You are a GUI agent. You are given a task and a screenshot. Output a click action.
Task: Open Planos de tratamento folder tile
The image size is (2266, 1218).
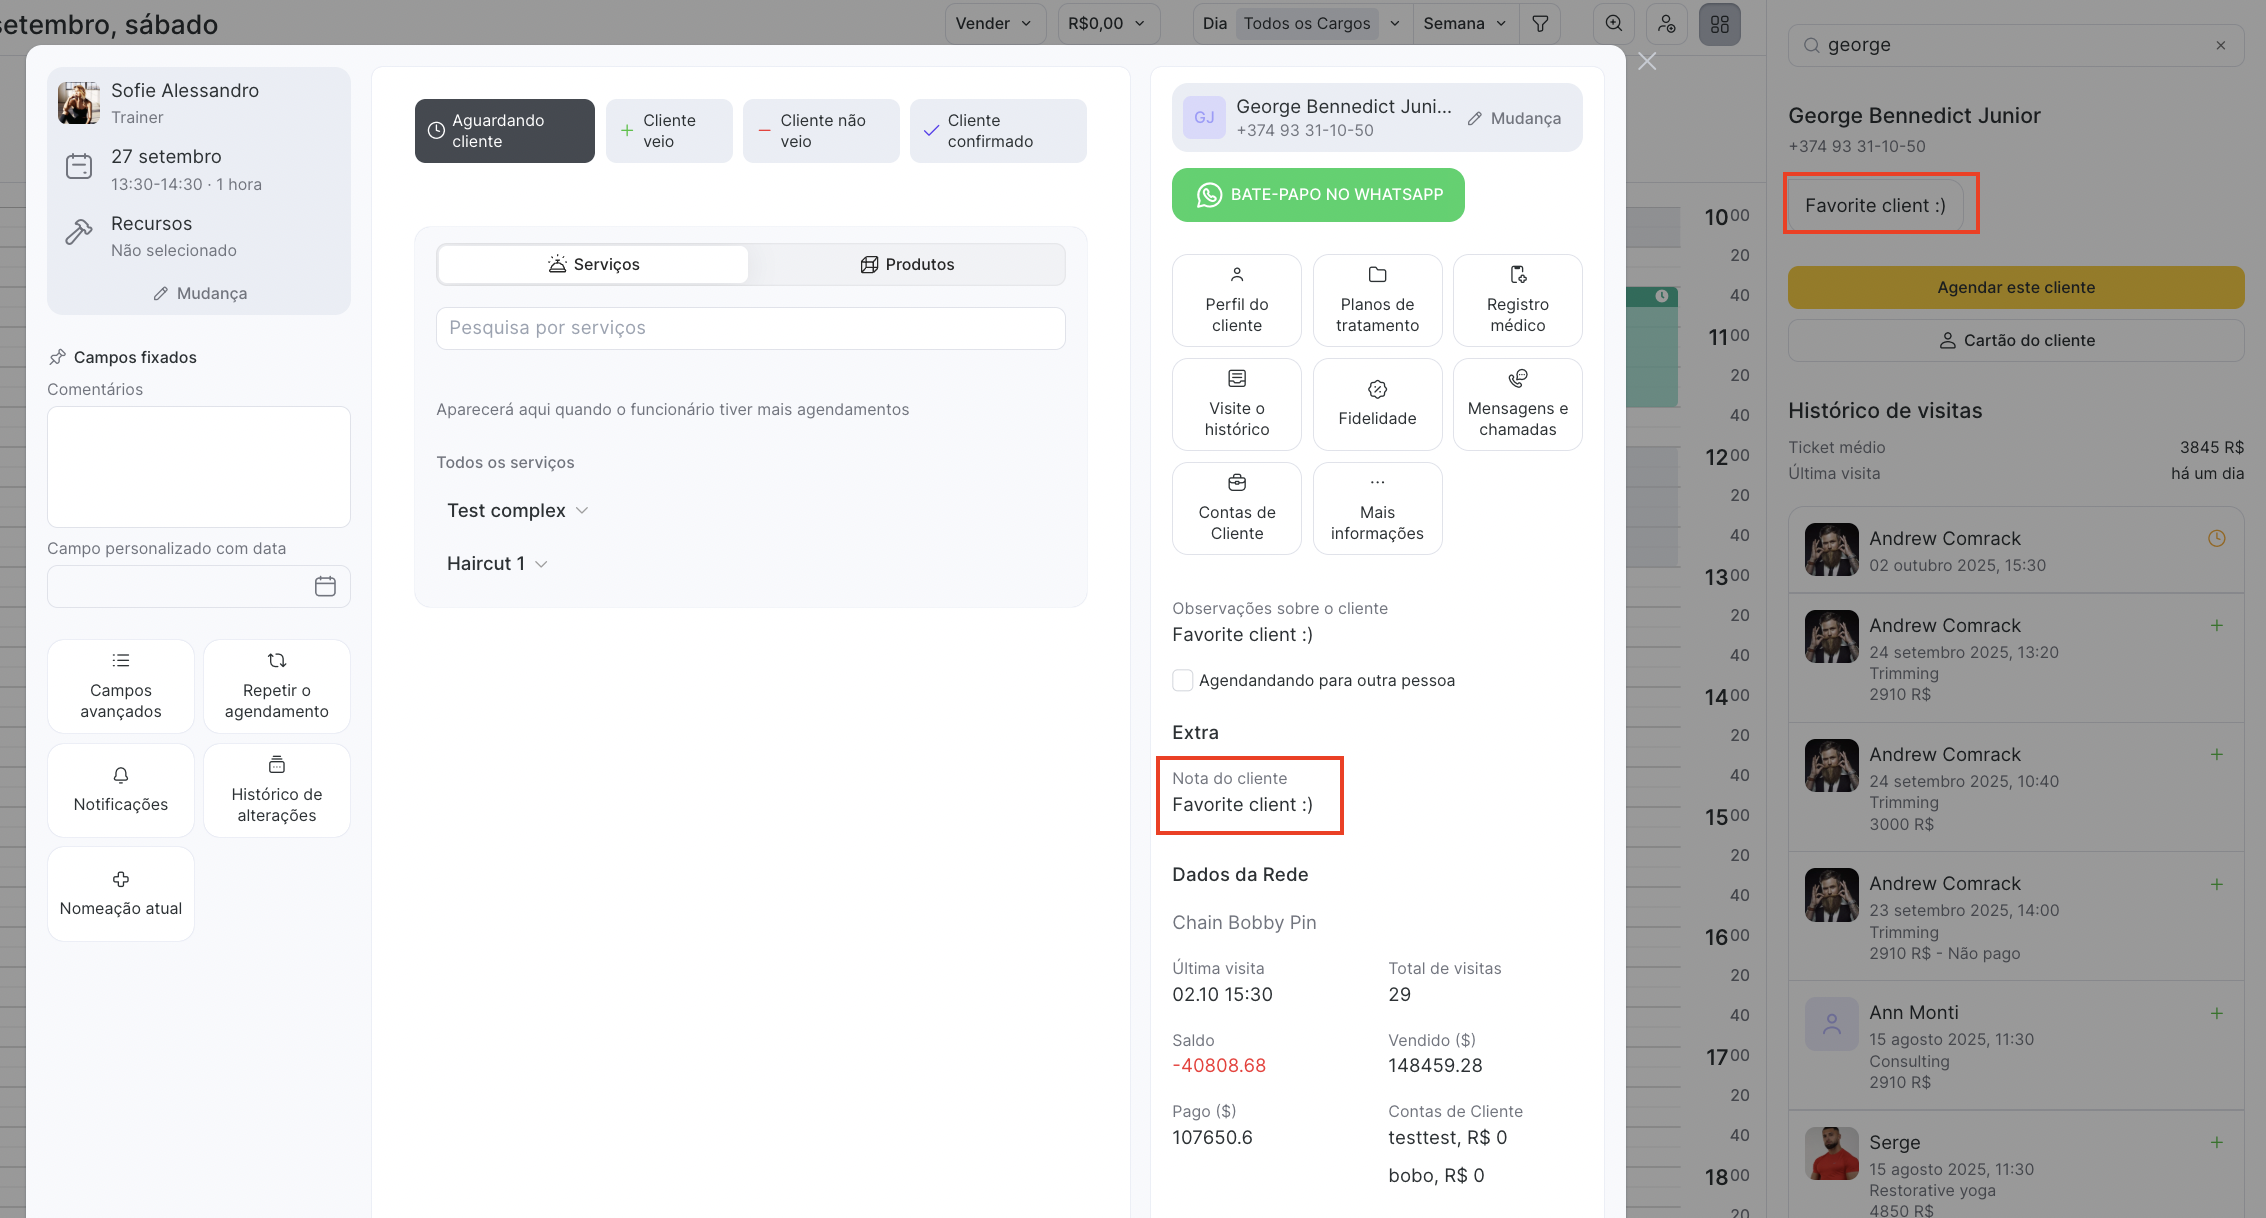[1377, 300]
